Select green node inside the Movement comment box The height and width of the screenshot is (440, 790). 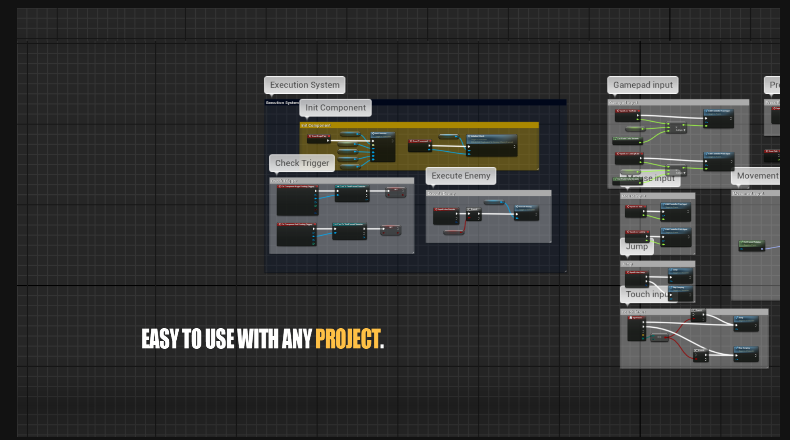click(x=752, y=245)
